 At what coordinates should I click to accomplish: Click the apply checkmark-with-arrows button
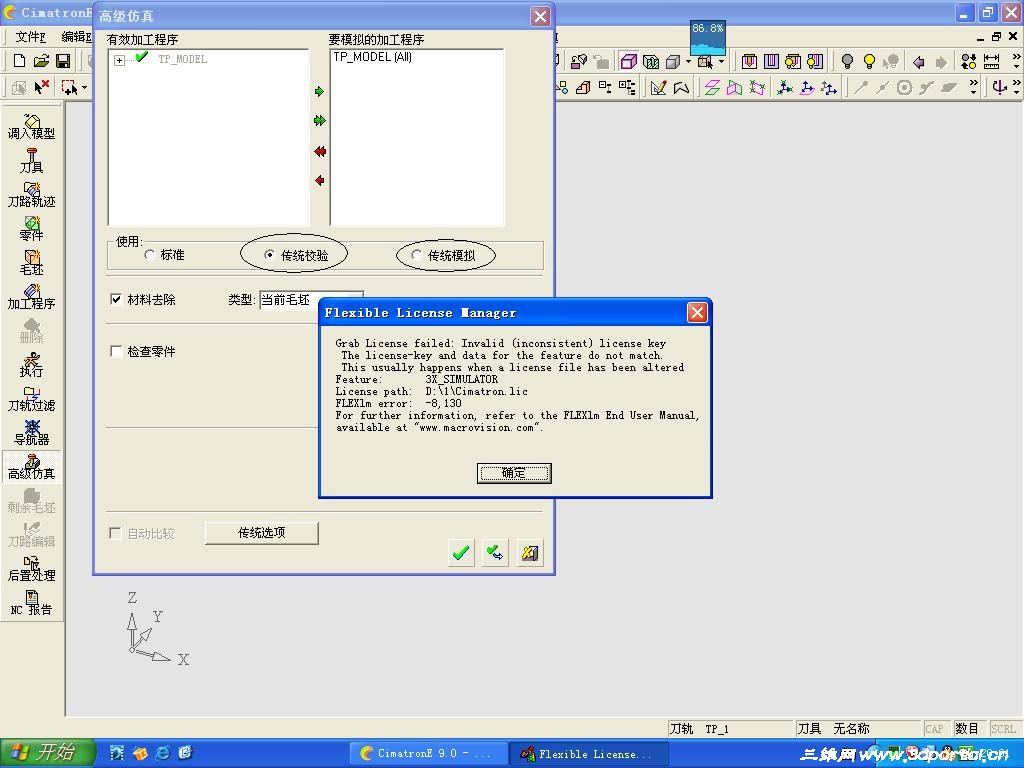coord(495,553)
